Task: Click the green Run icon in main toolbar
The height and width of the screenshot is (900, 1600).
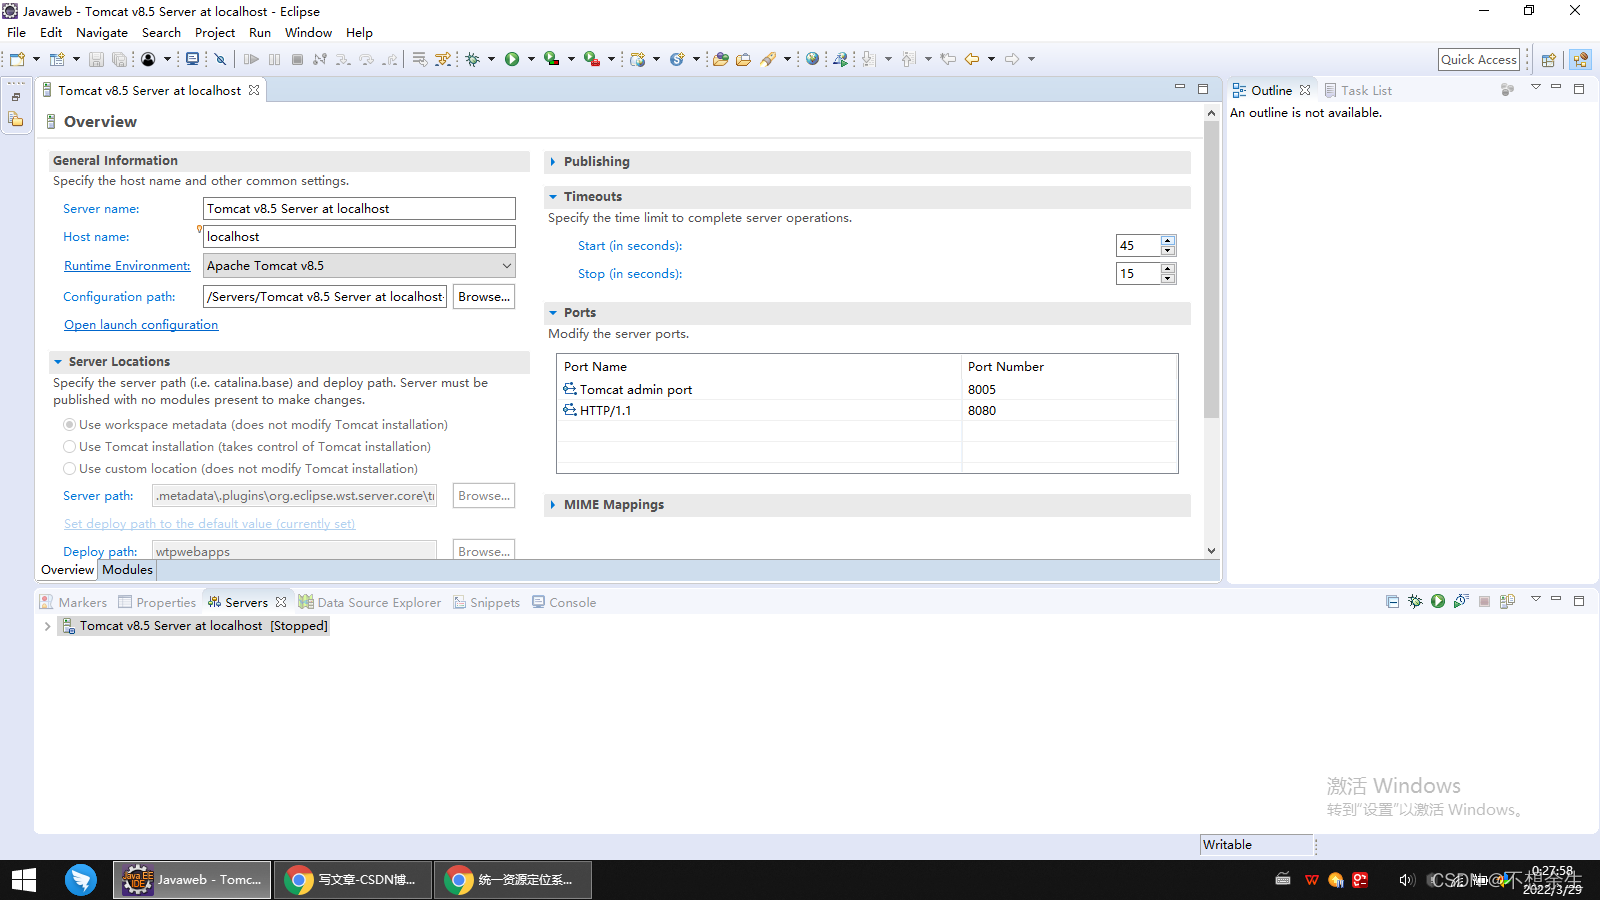Action: click(x=512, y=59)
